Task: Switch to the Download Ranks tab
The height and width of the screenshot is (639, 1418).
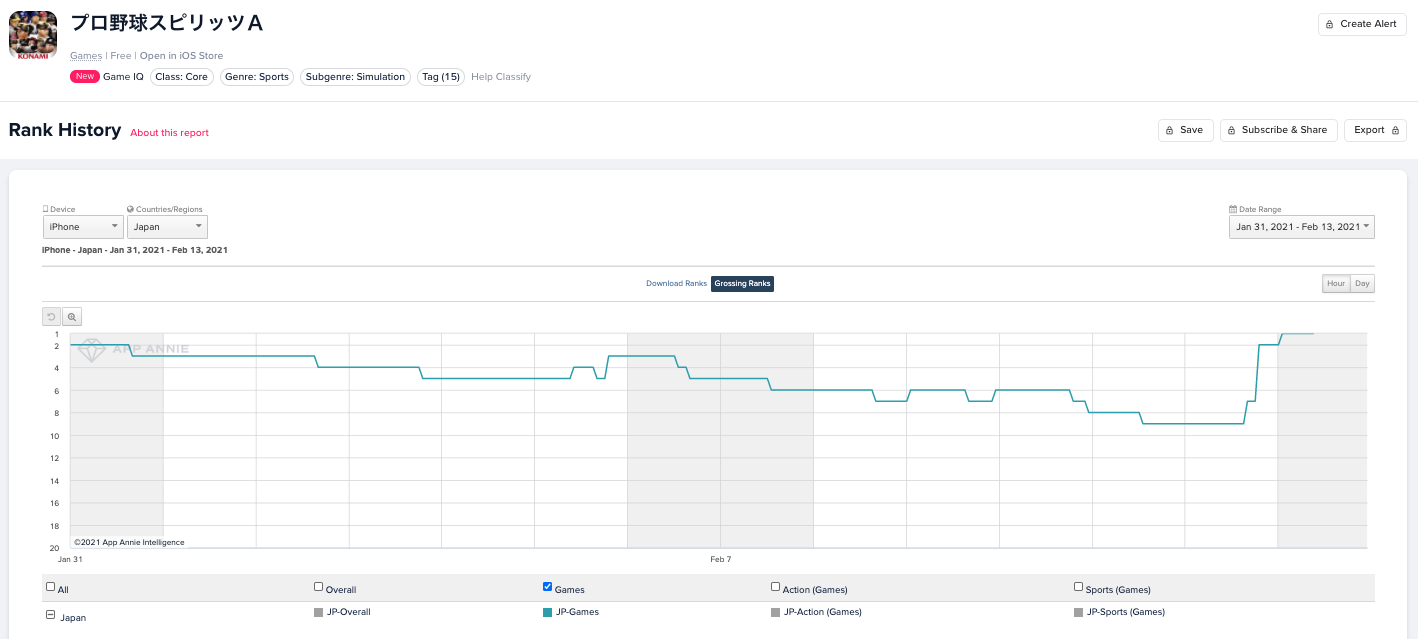Action: [676, 284]
